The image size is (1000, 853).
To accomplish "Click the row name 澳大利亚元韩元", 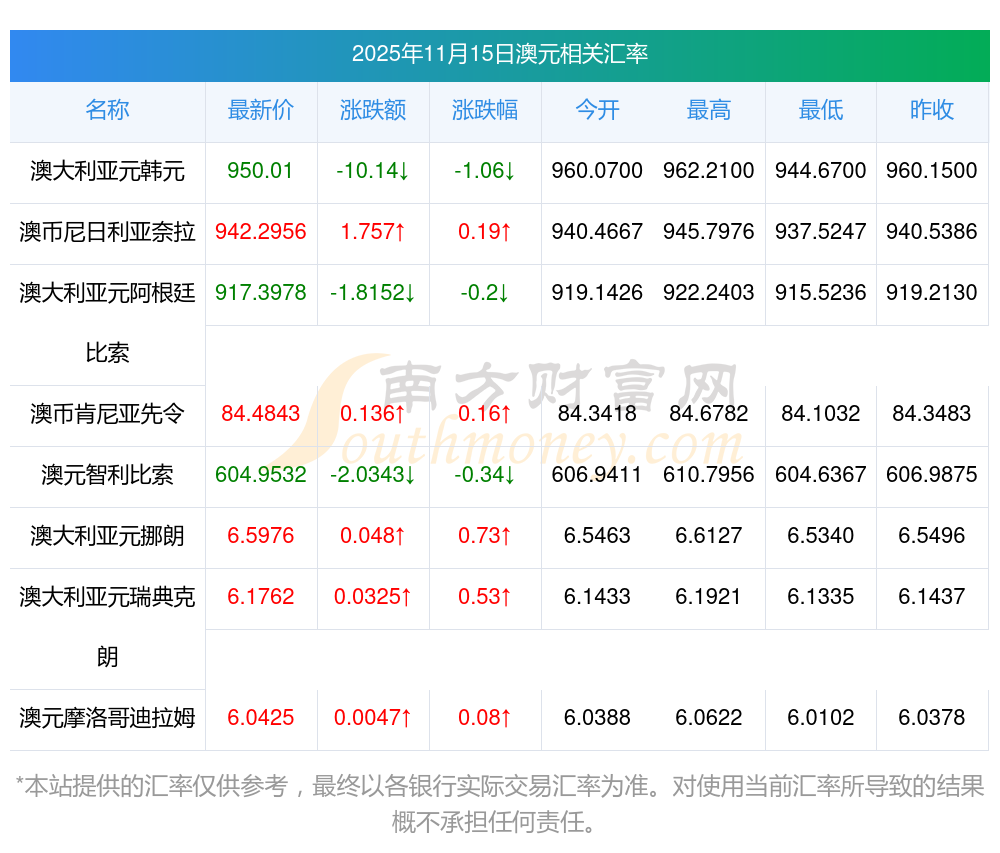I will (x=107, y=171).
